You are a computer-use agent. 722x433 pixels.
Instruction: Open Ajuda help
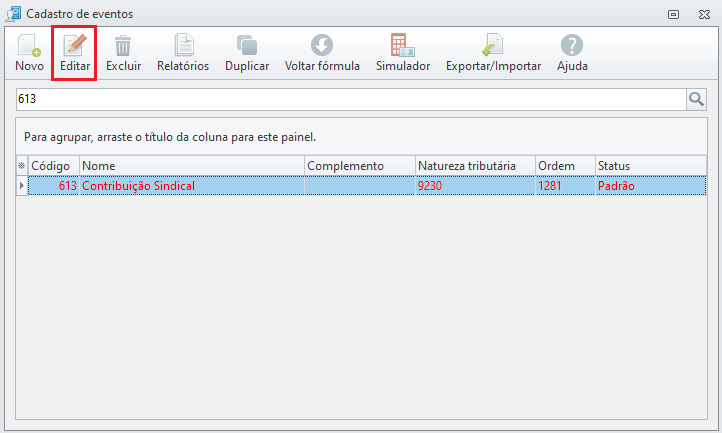572,53
